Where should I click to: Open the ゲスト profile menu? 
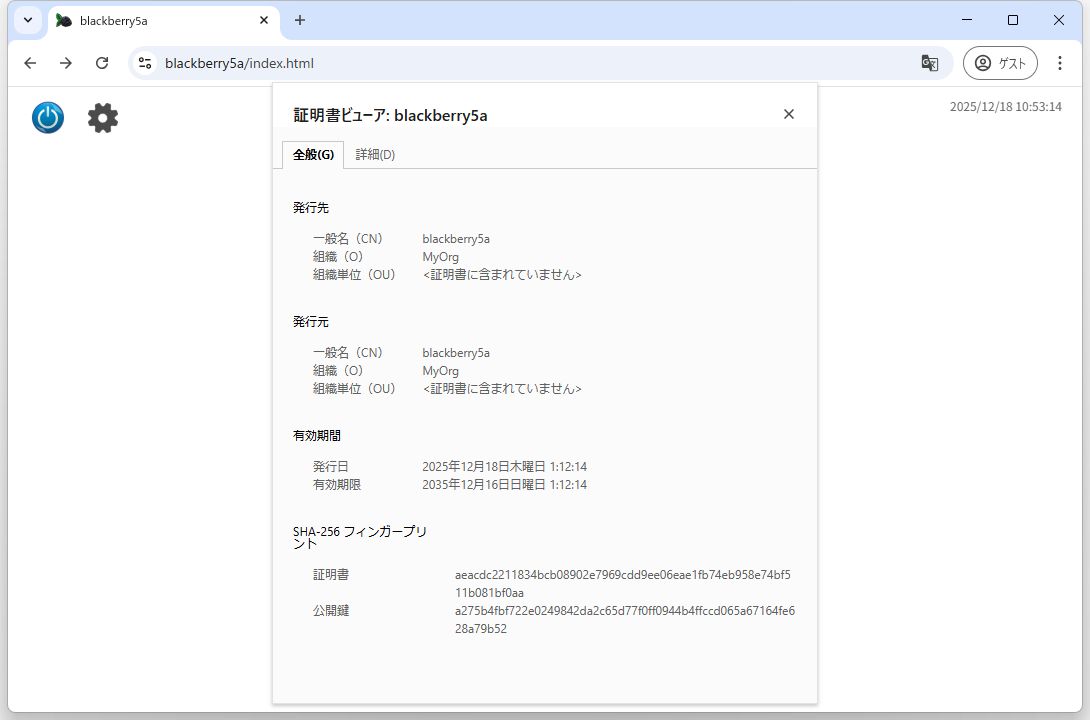[999, 62]
